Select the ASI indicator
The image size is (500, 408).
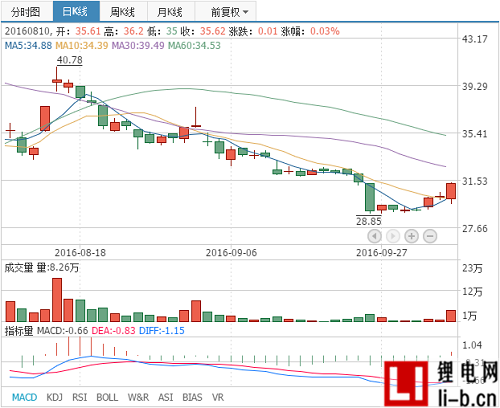[x=166, y=397]
